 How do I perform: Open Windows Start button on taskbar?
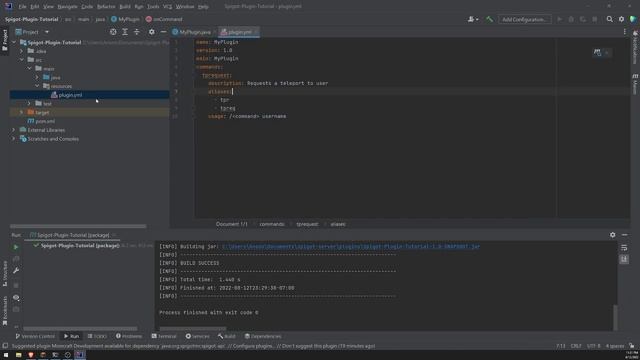click(6, 355)
